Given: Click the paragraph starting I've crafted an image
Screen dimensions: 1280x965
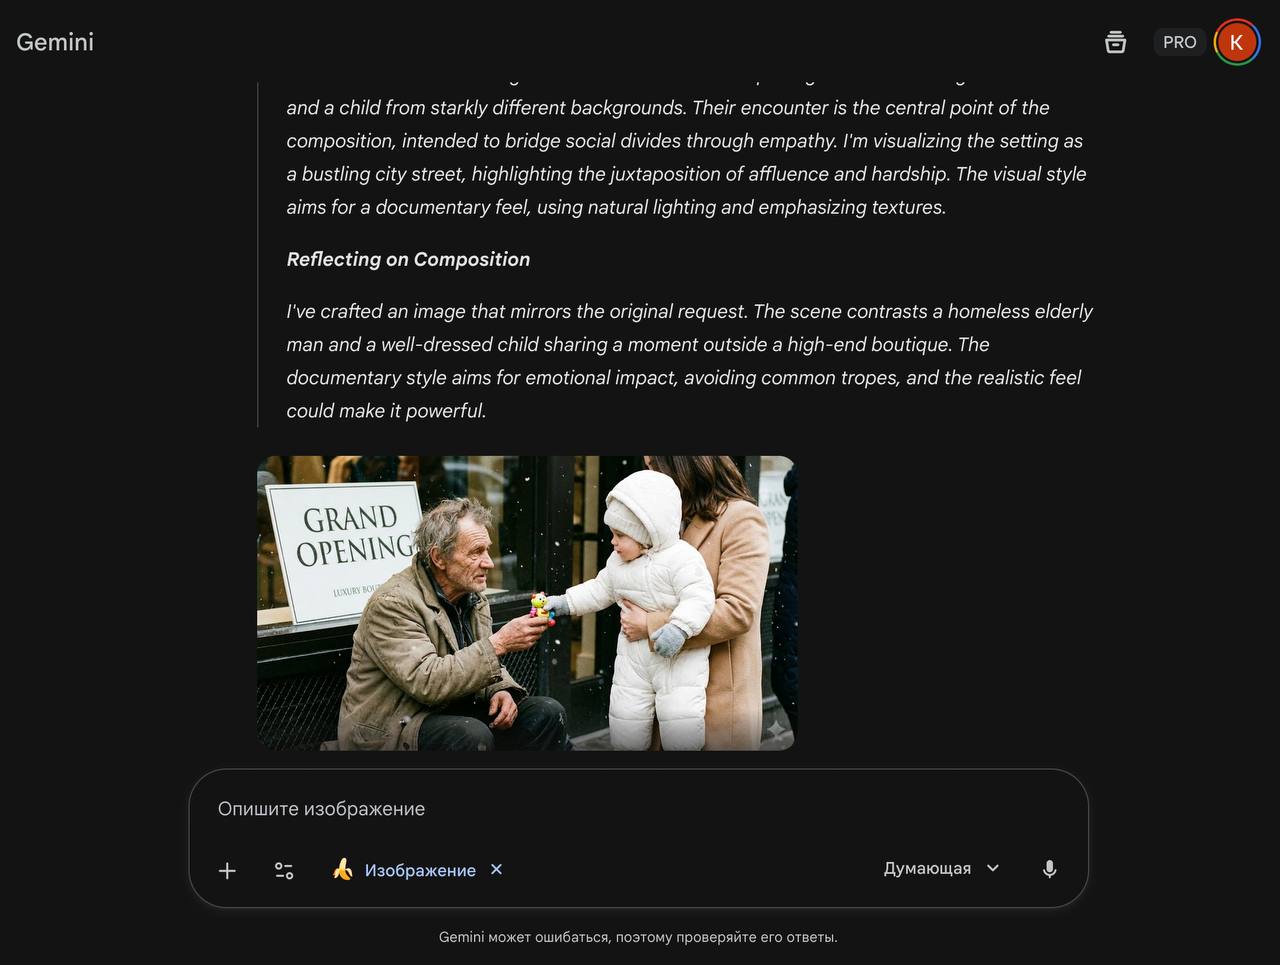Looking at the screenshot, I should point(689,361).
